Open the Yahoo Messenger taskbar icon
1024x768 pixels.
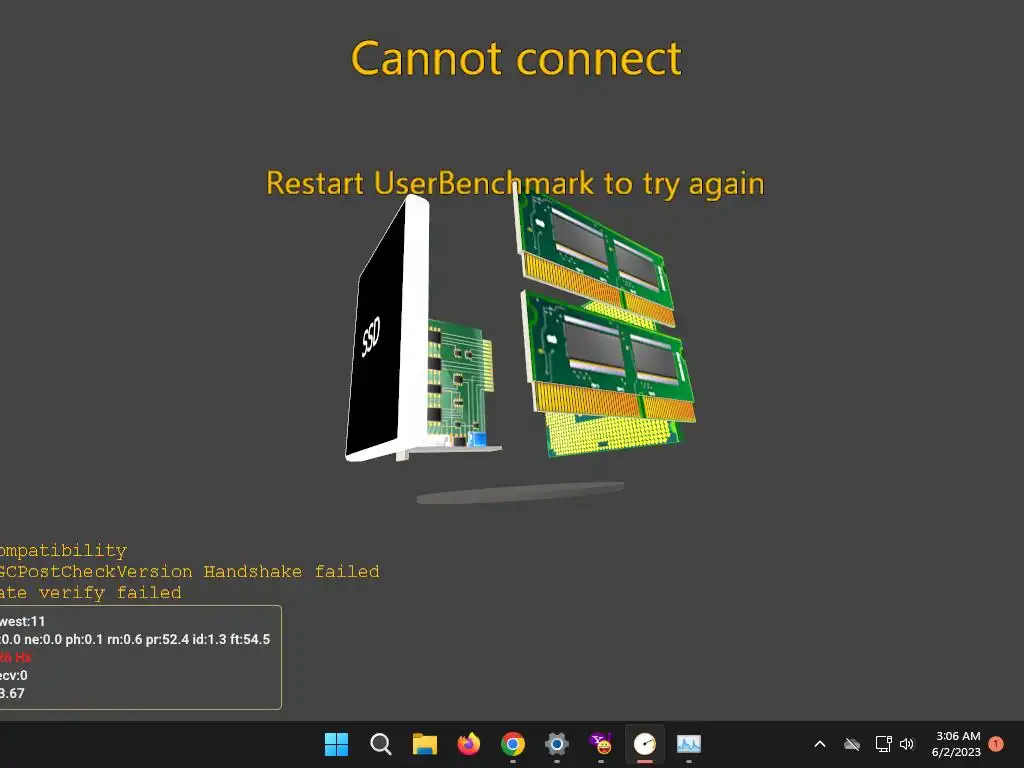(601, 744)
